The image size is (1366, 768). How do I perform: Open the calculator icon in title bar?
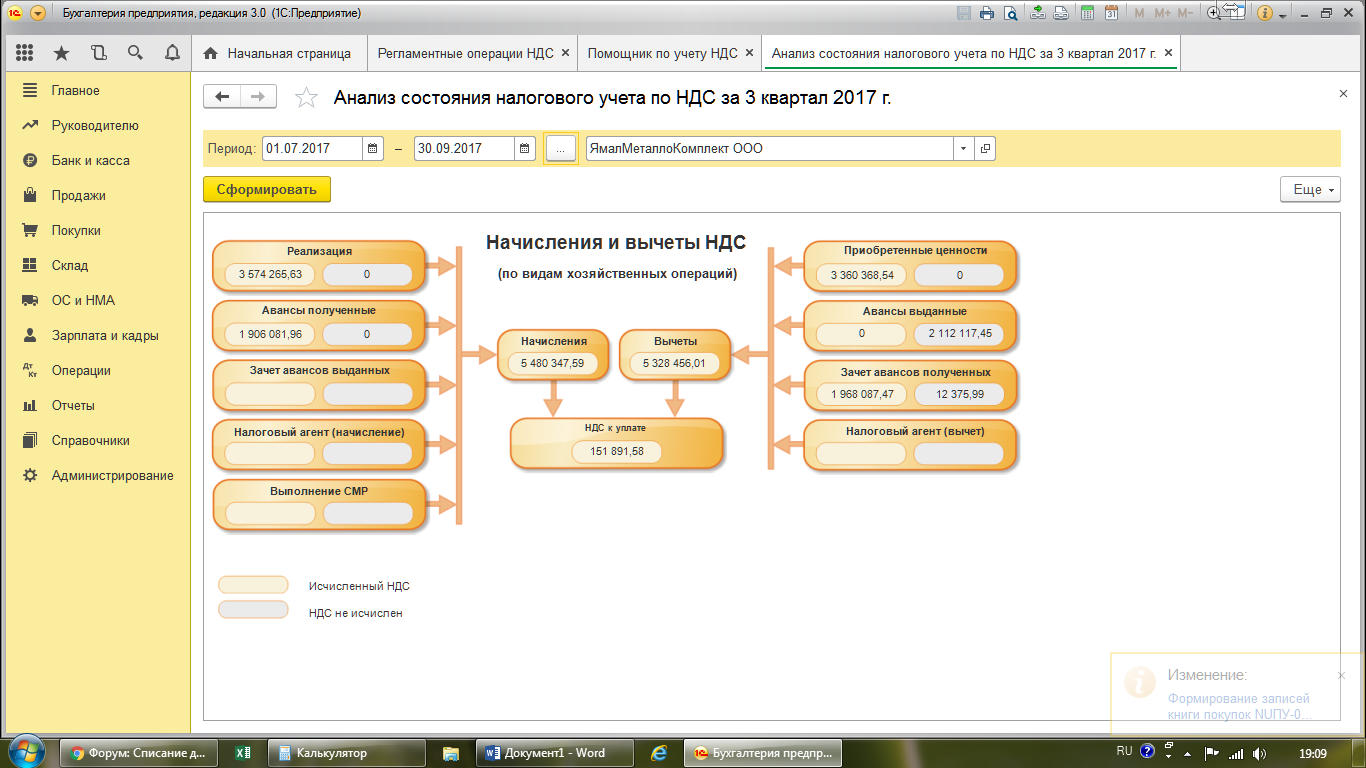click(x=1087, y=14)
